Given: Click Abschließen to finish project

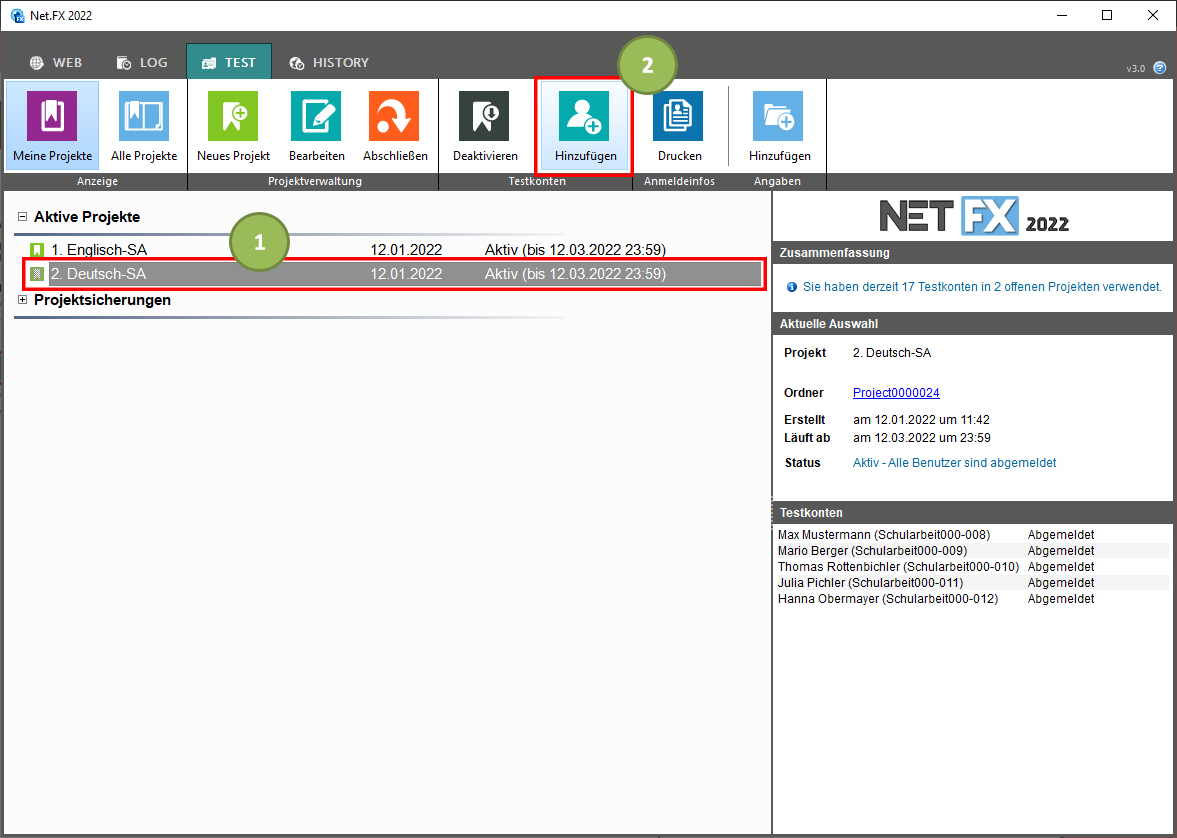Looking at the screenshot, I should click(x=395, y=125).
